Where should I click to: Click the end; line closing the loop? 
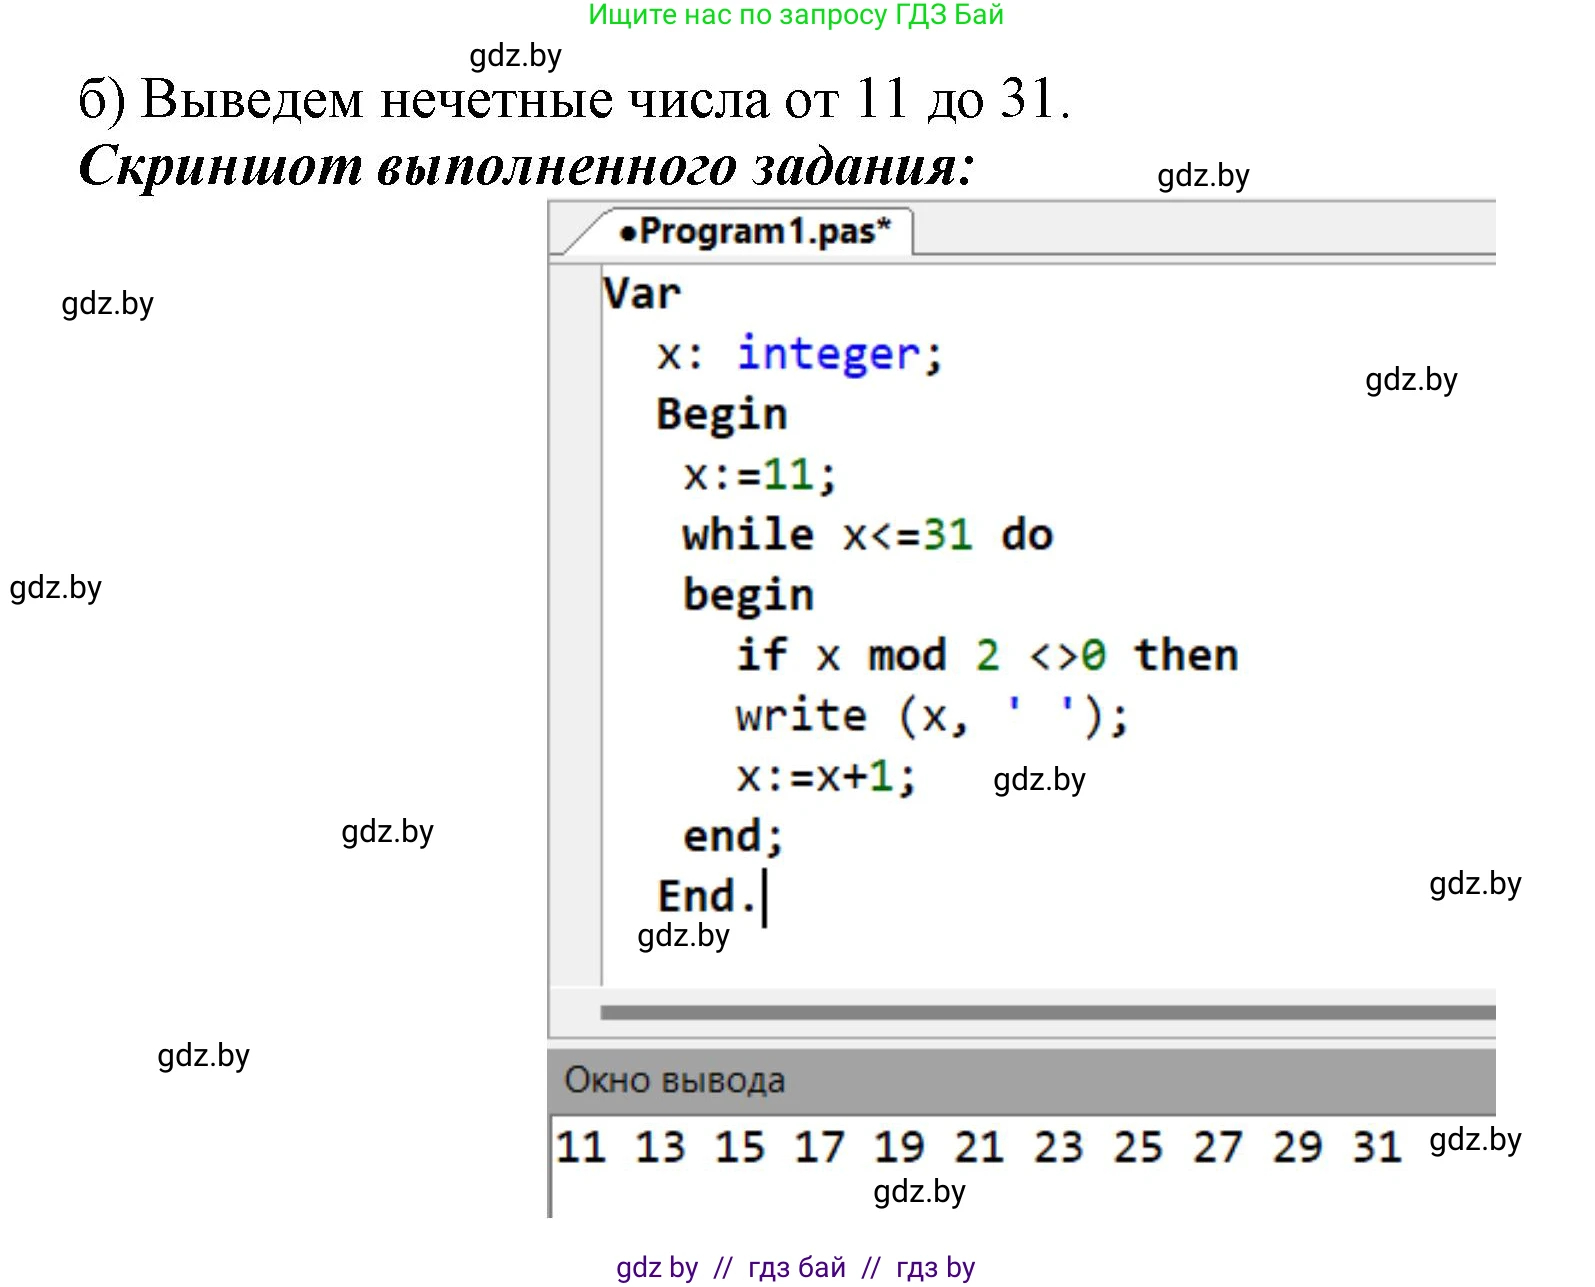pos(732,836)
